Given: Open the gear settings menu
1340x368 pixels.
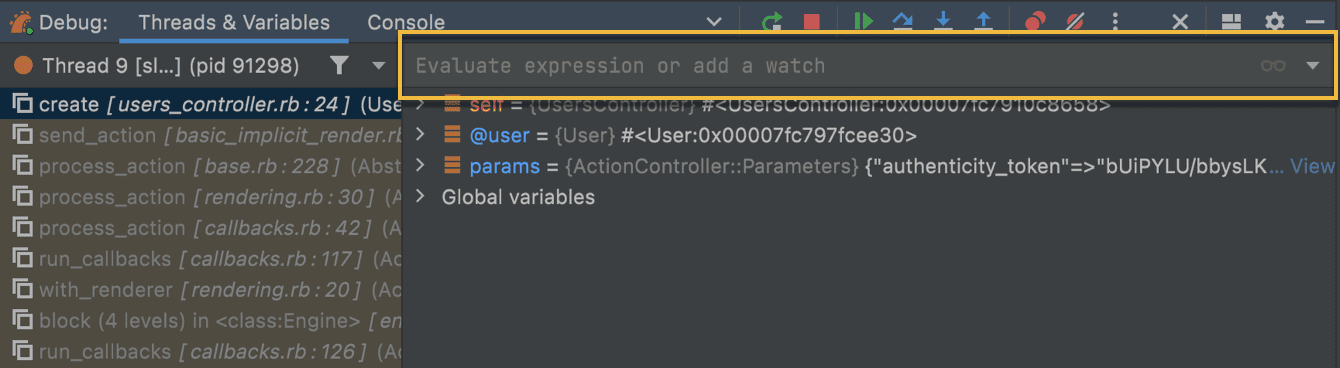Looking at the screenshot, I should point(1274,21).
